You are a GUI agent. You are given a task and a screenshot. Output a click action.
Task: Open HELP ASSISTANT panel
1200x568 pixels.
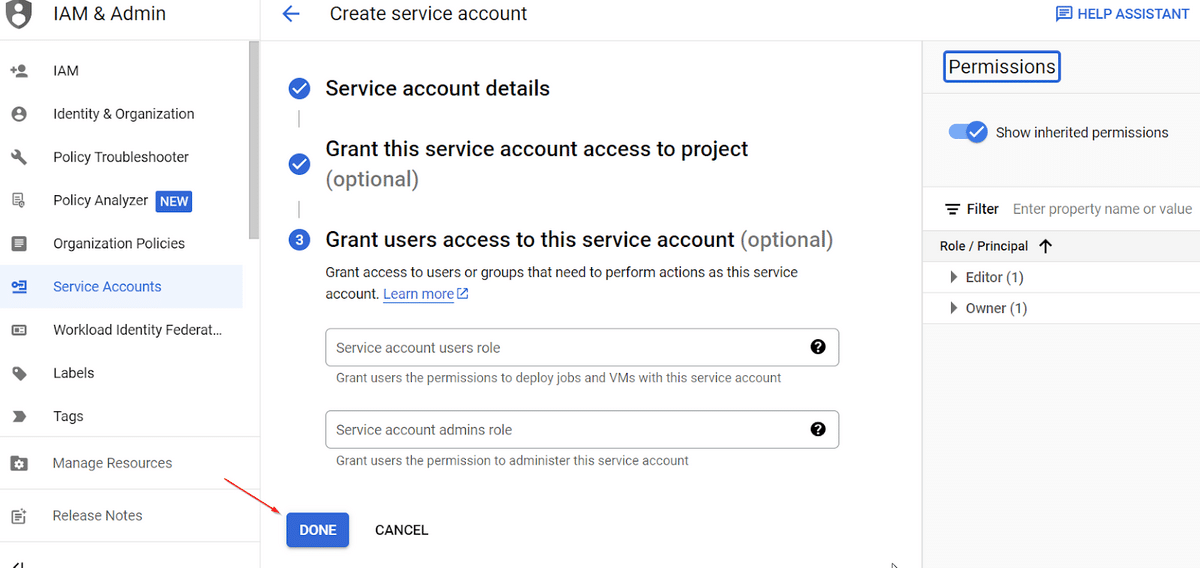pyautogui.click(x=1122, y=14)
